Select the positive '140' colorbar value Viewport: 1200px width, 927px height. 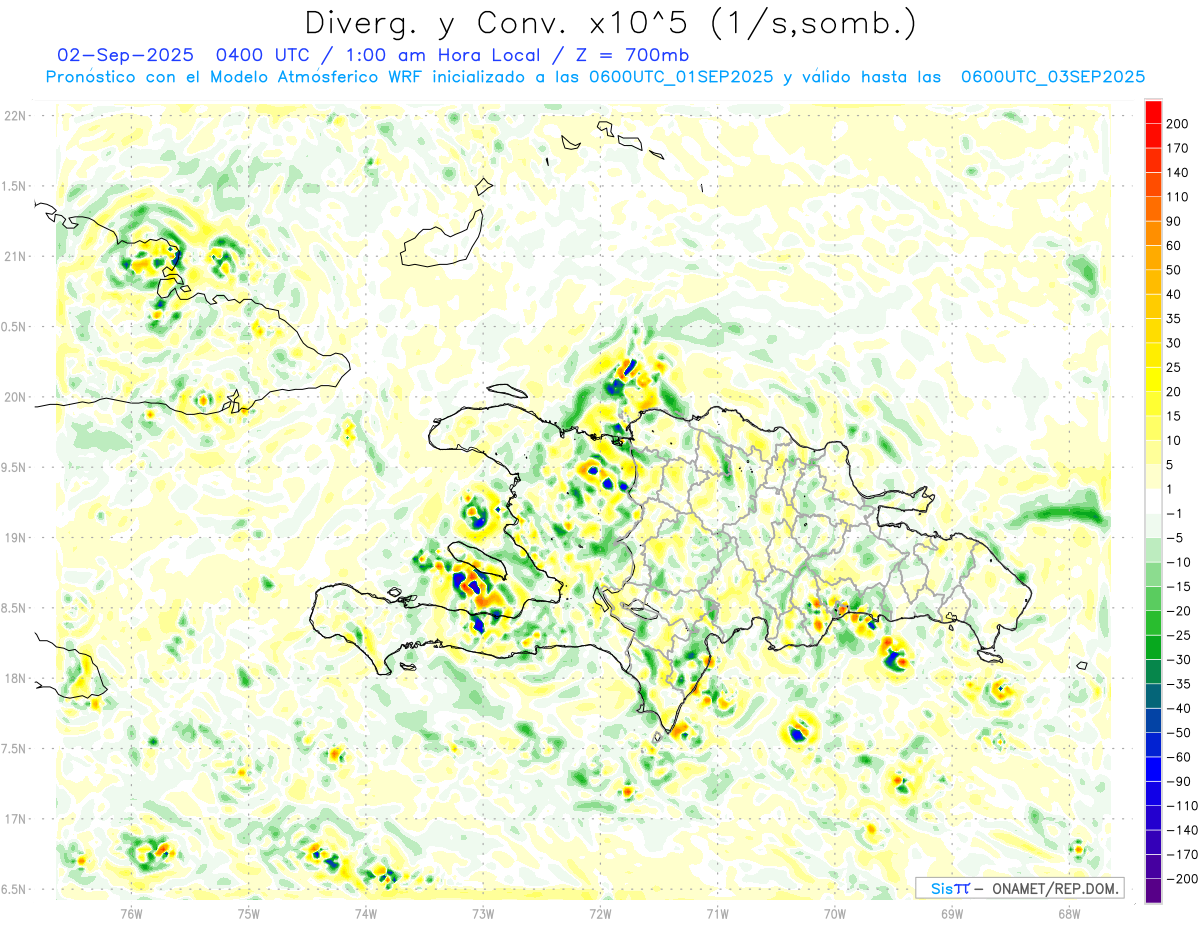(x=1178, y=173)
